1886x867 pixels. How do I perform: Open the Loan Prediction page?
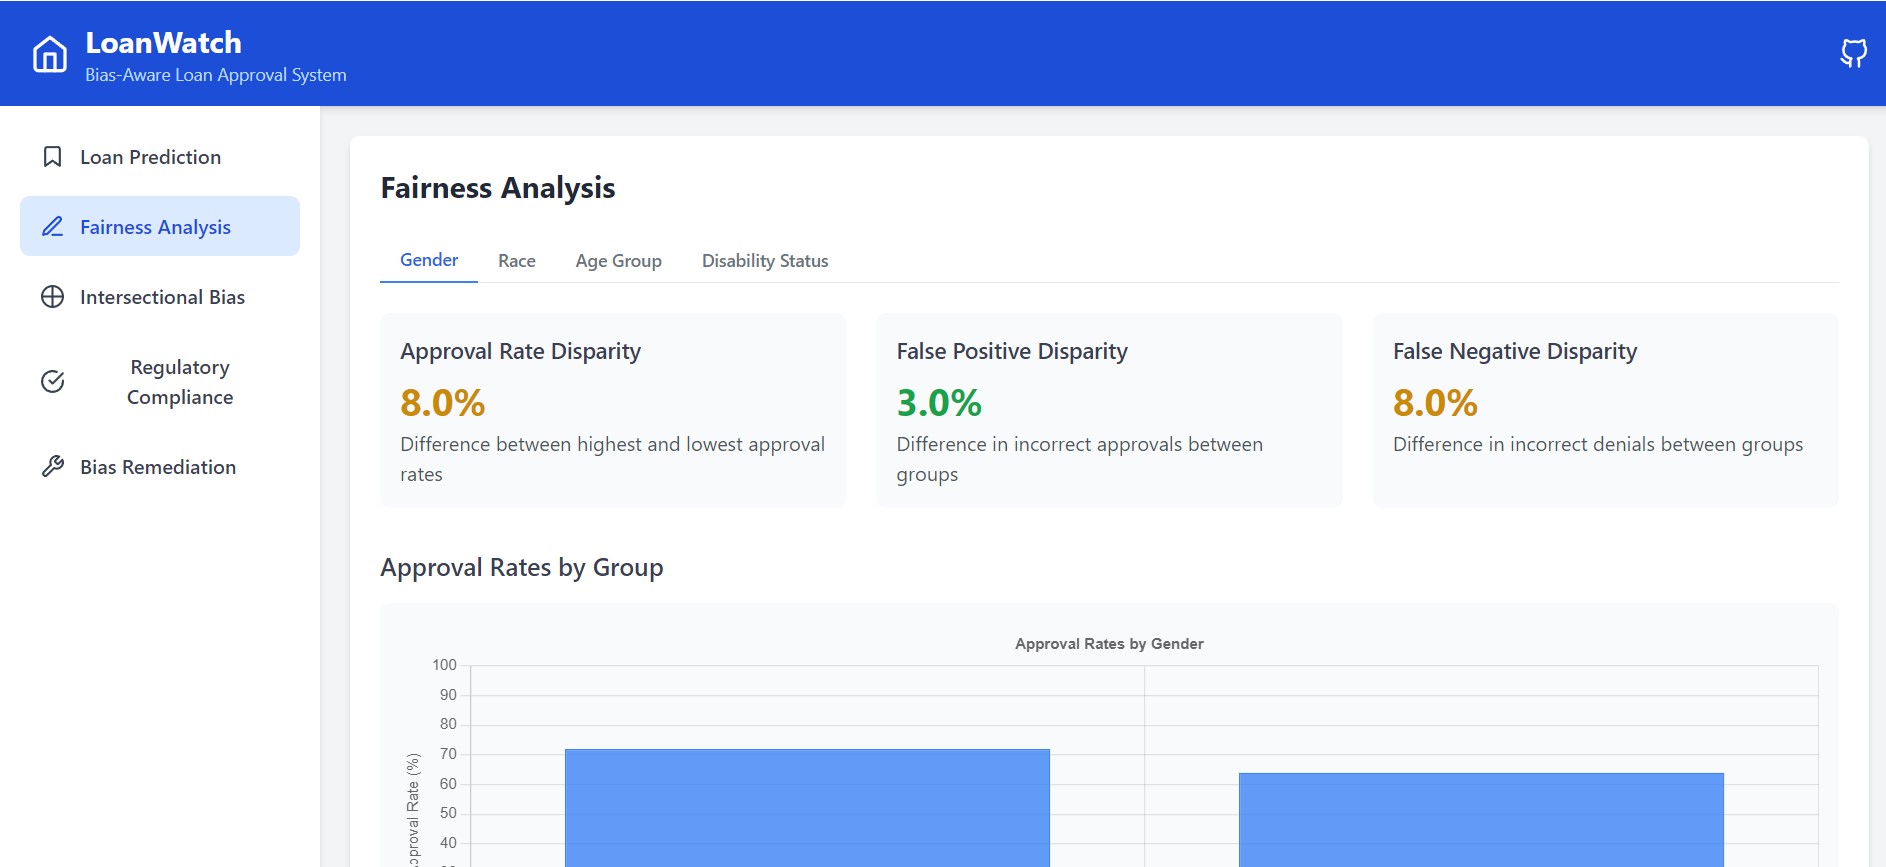click(x=160, y=157)
